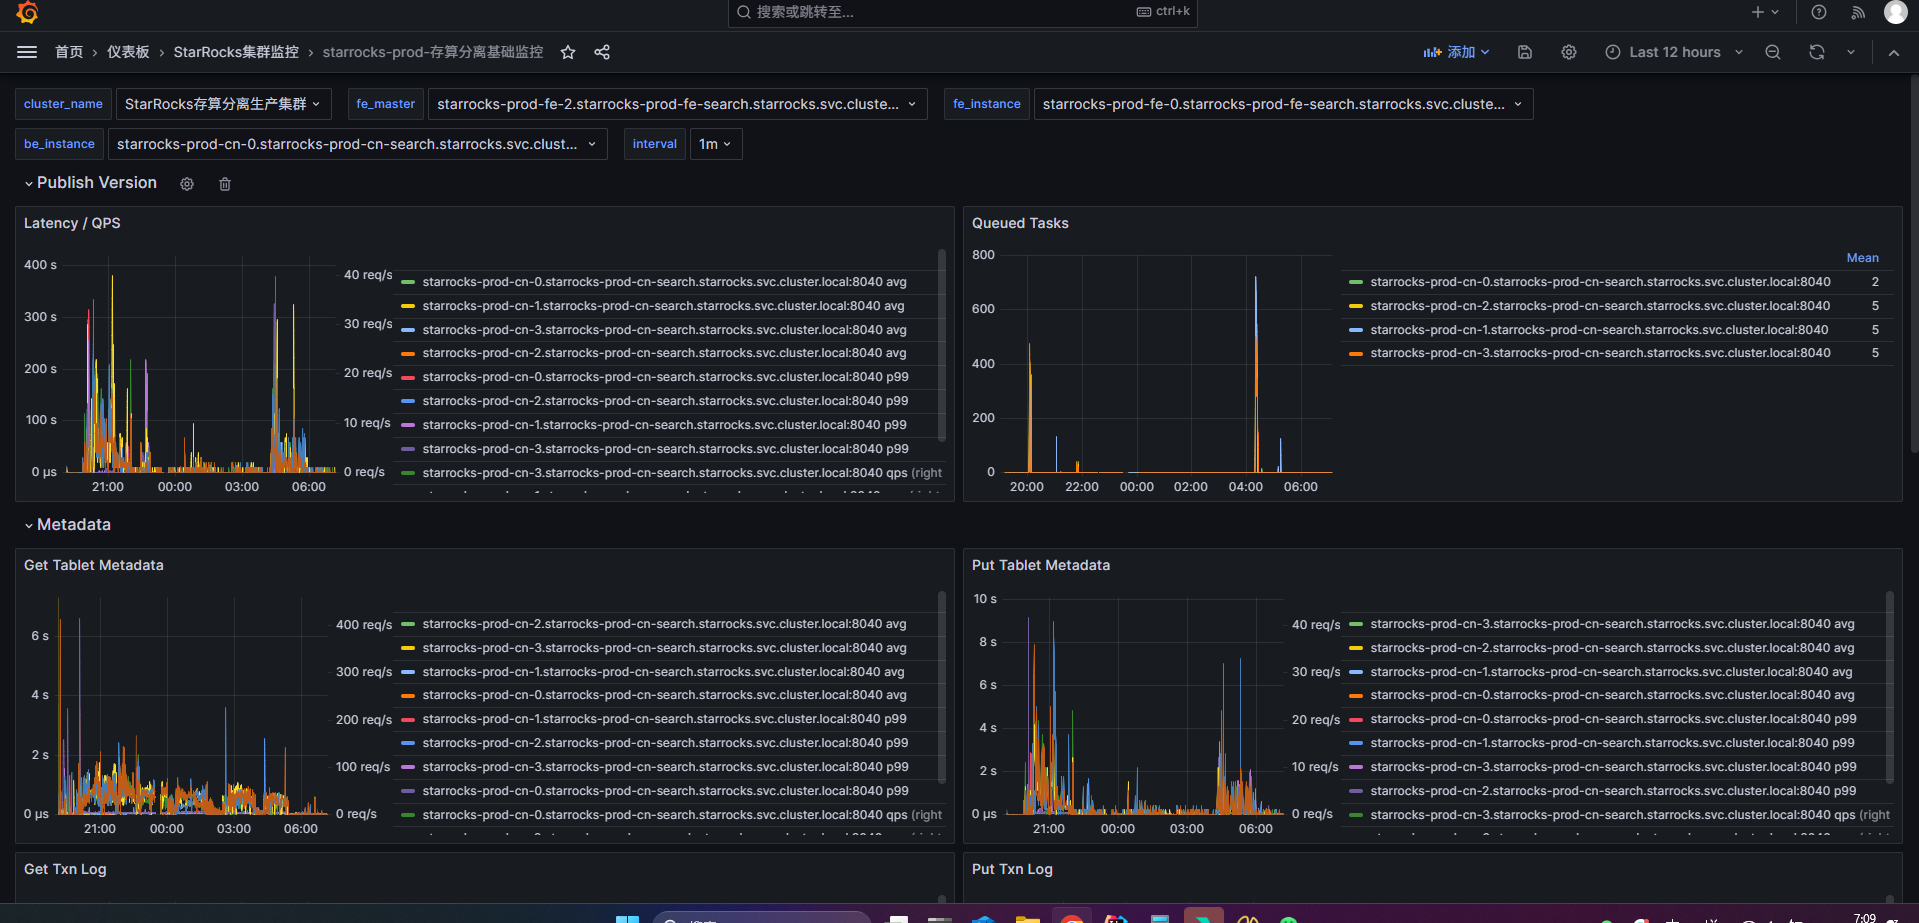
Task: Click red swatch of cn-0 p99 Put Tablet legend
Action: tap(1356, 719)
